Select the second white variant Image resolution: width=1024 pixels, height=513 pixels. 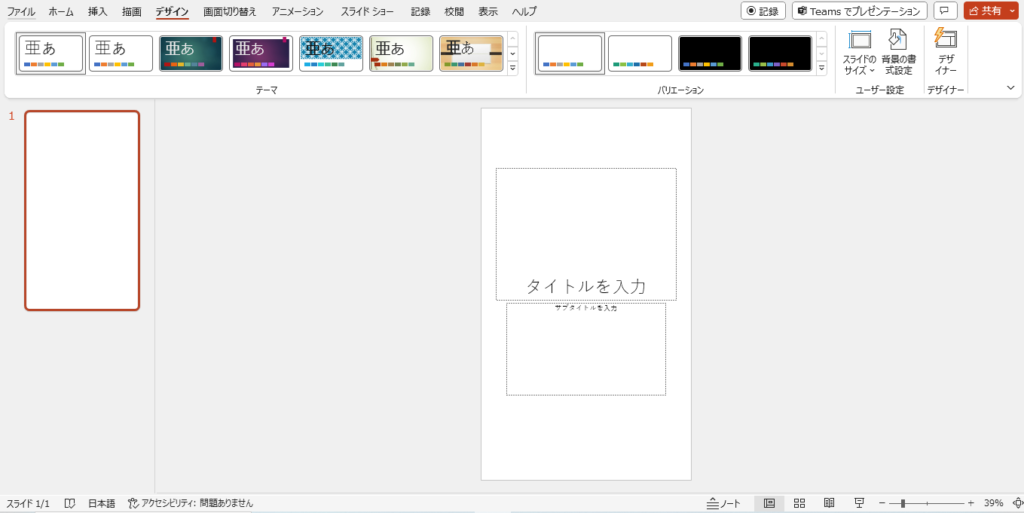point(640,53)
